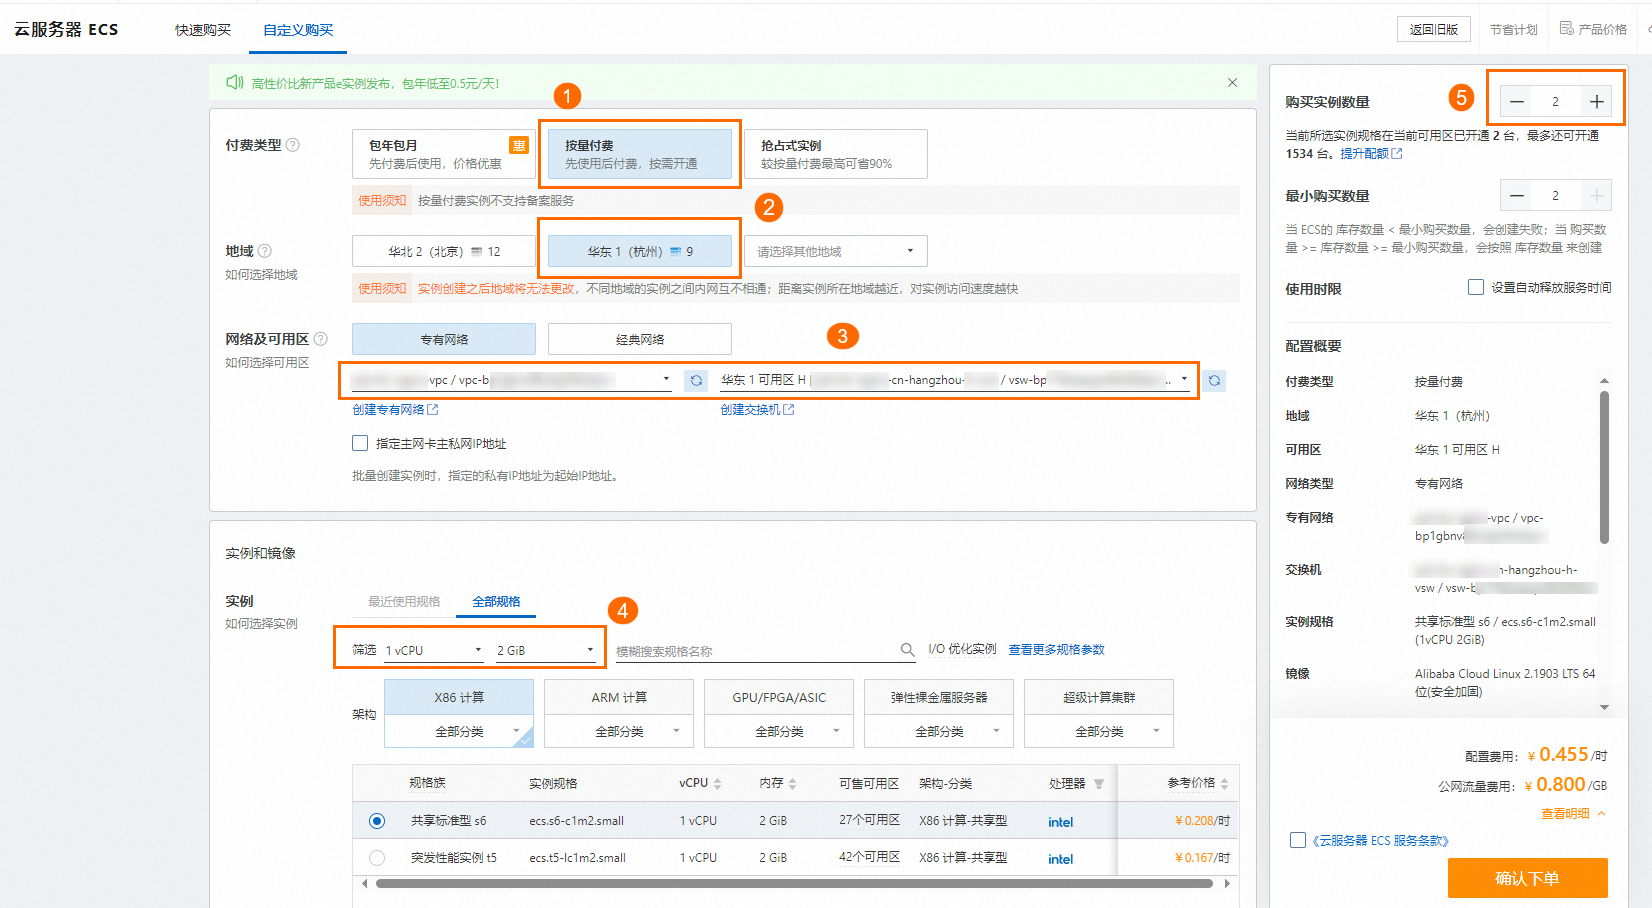The image size is (1652, 908).
Task: Check 指定主网卡主私网IP地址 checkbox
Action: (x=360, y=443)
